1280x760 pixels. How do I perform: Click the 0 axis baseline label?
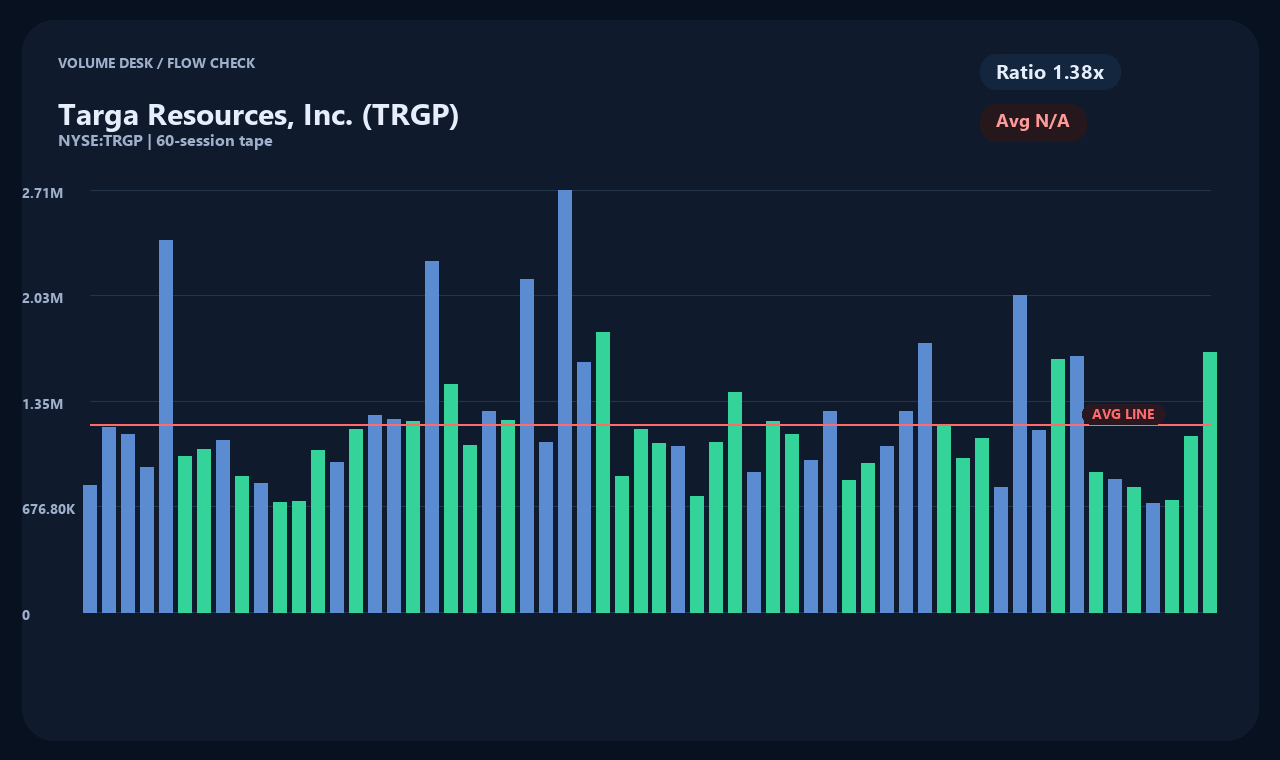26,615
